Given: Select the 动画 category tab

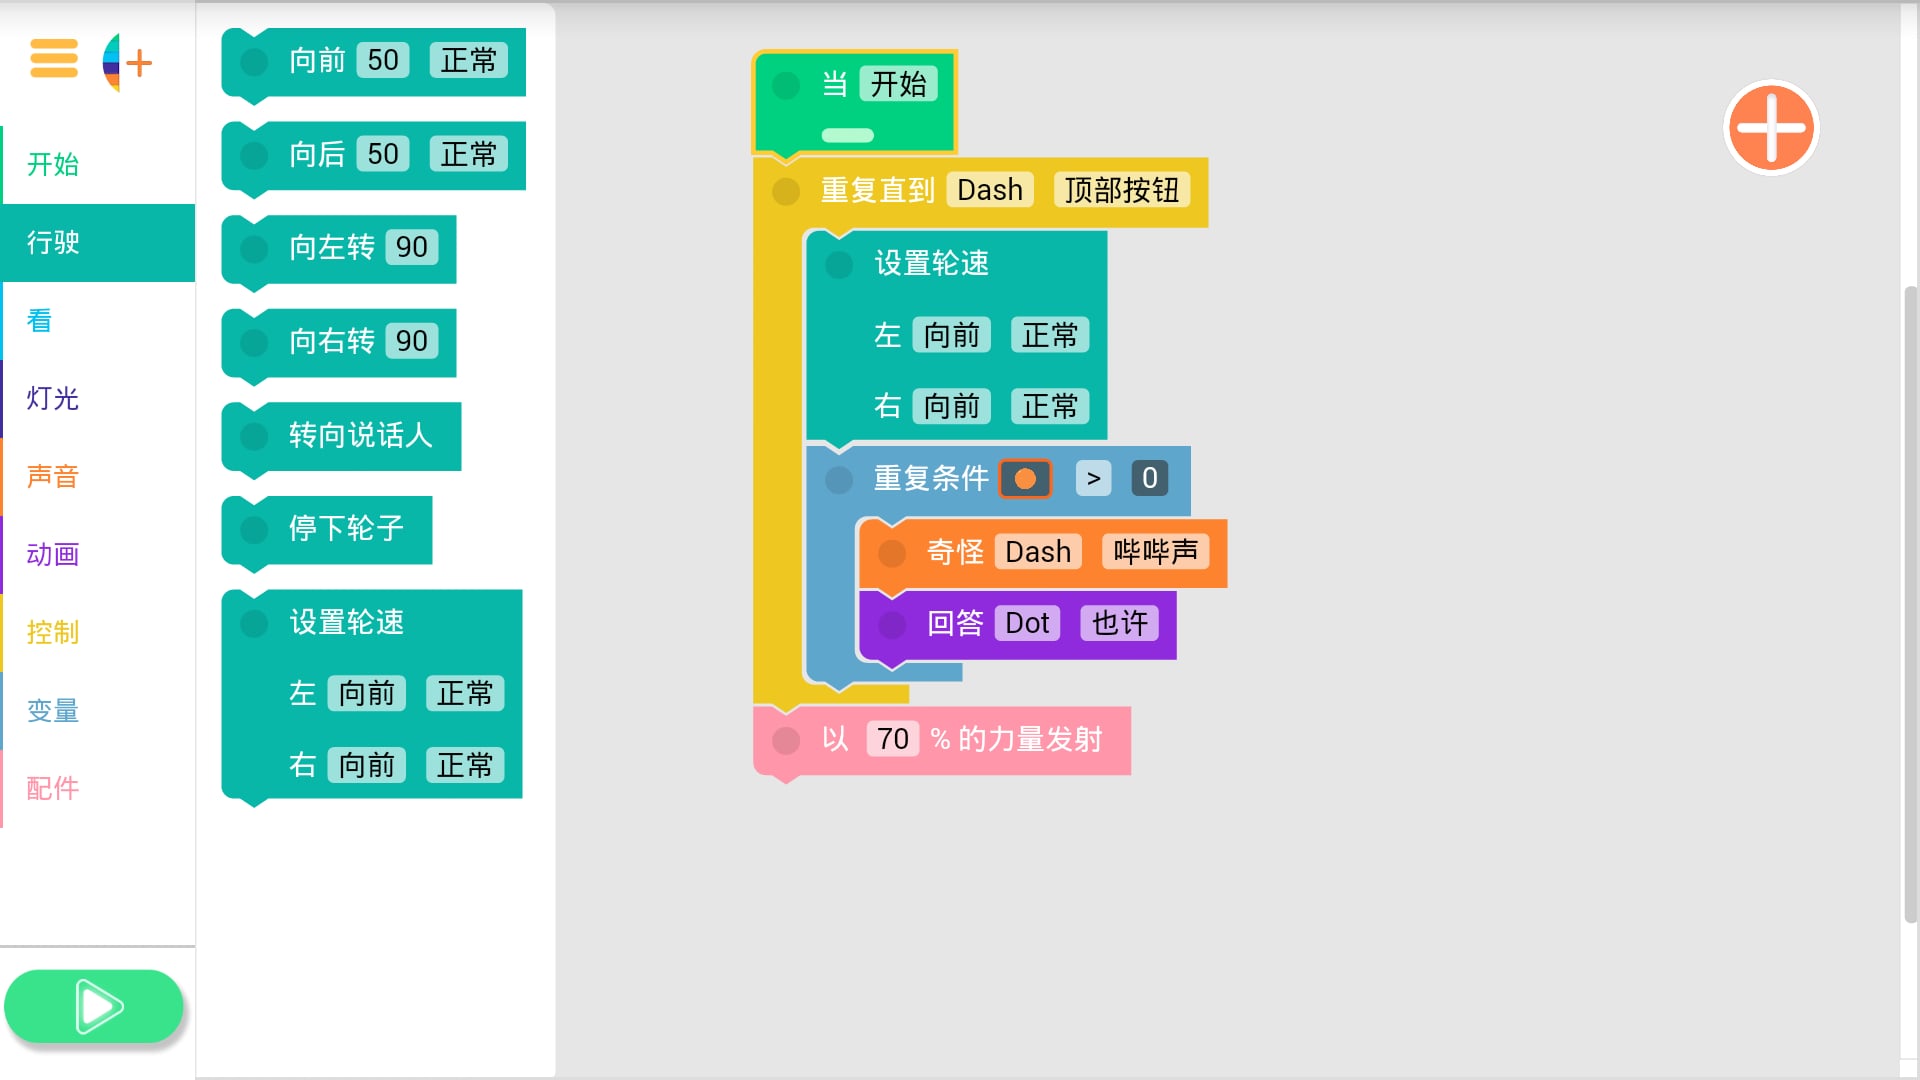Looking at the screenshot, I should tap(98, 554).
